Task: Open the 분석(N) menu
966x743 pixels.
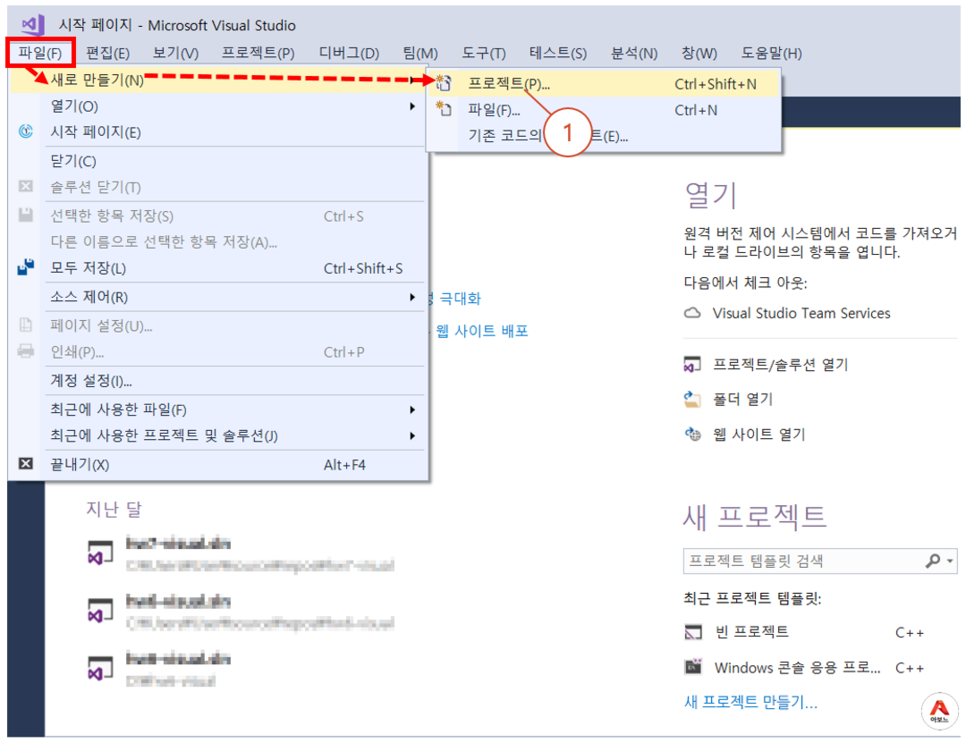Action: [634, 53]
